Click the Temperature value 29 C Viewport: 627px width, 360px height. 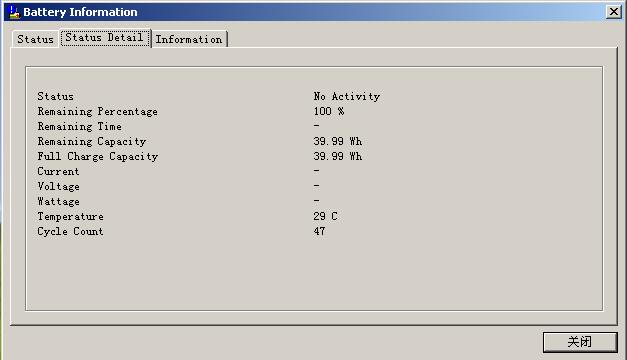click(x=325, y=216)
